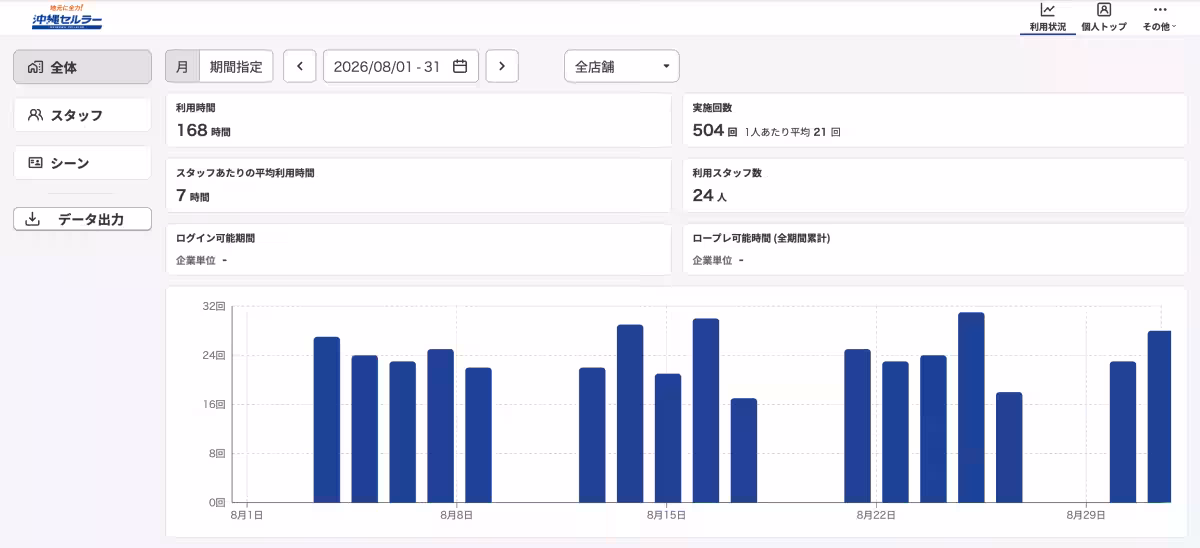The image size is (1200, 548).
Task: Go to previous month arrow
Action: pyautogui.click(x=300, y=66)
